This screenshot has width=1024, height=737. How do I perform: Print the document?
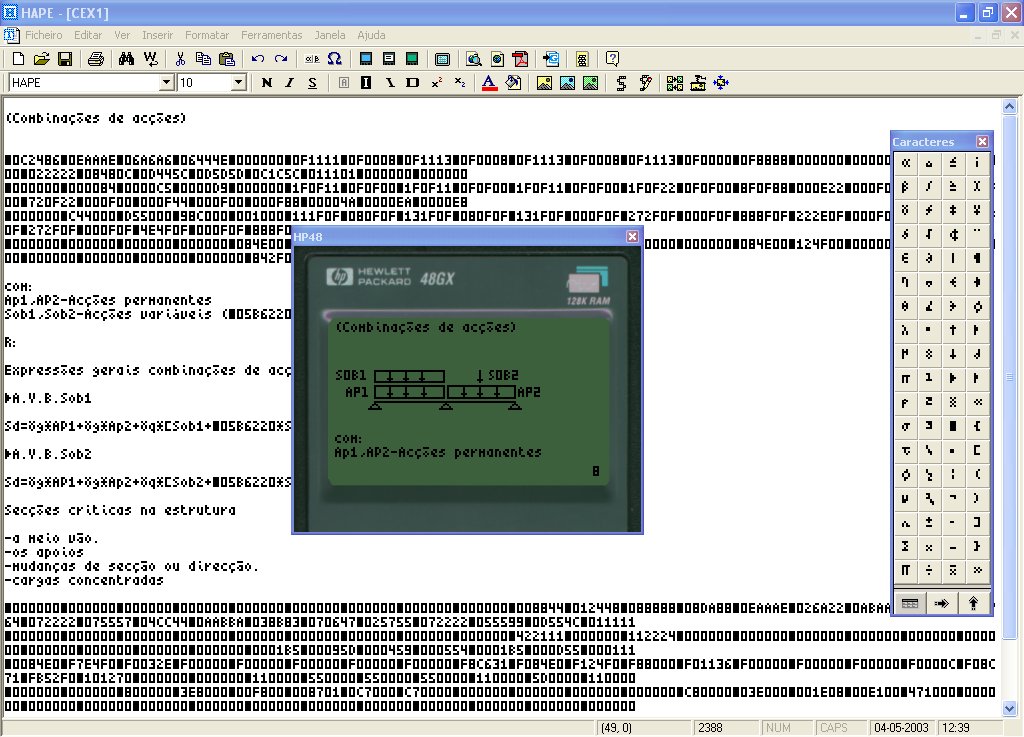point(95,59)
